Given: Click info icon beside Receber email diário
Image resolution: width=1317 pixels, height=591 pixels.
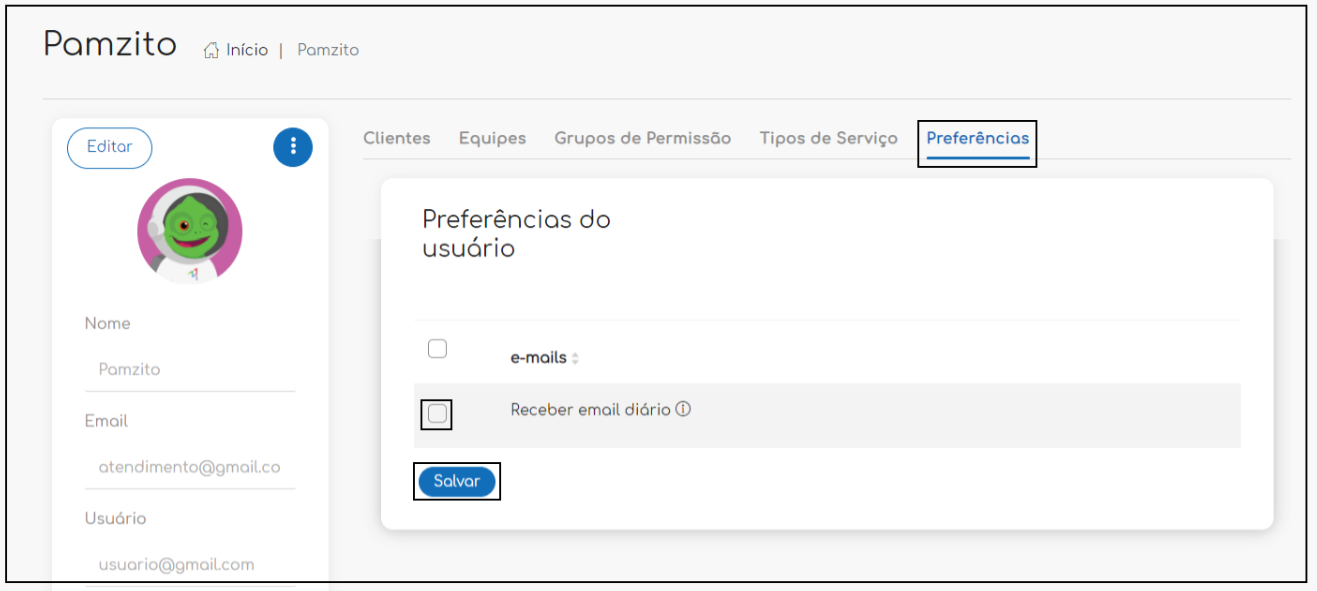Looking at the screenshot, I should coord(684,409).
